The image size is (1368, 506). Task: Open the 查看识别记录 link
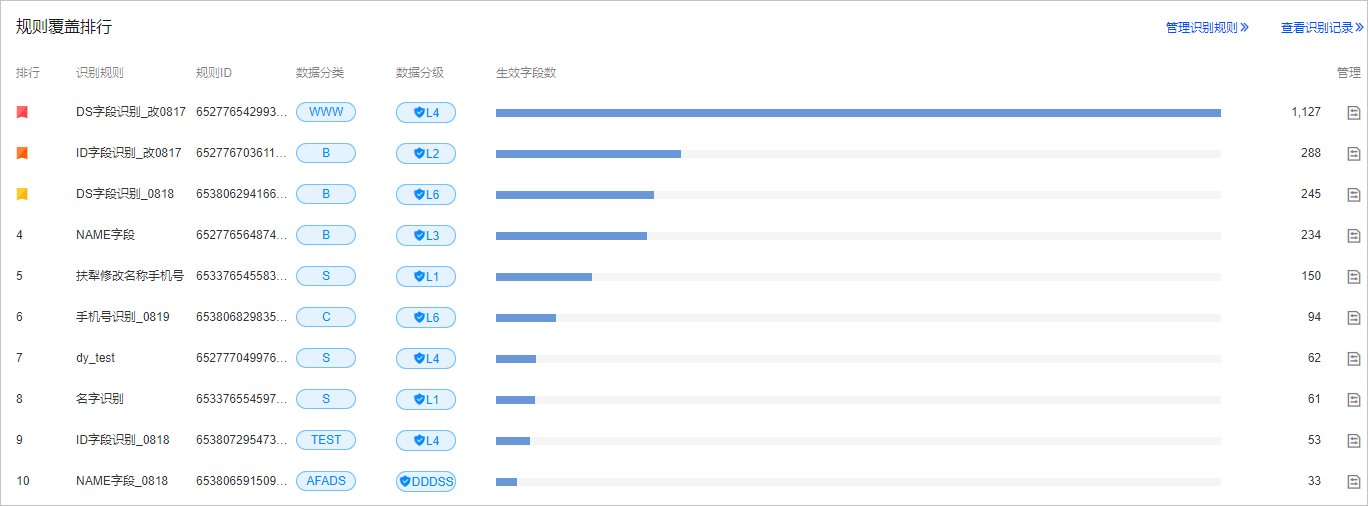tap(1322, 28)
